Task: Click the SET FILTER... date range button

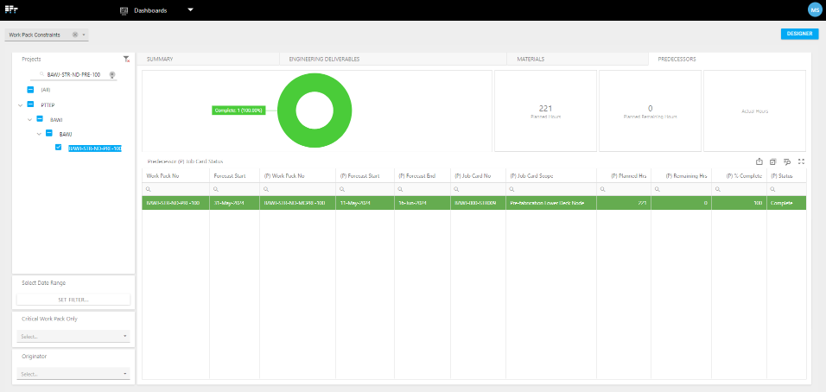Action: [73, 300]
